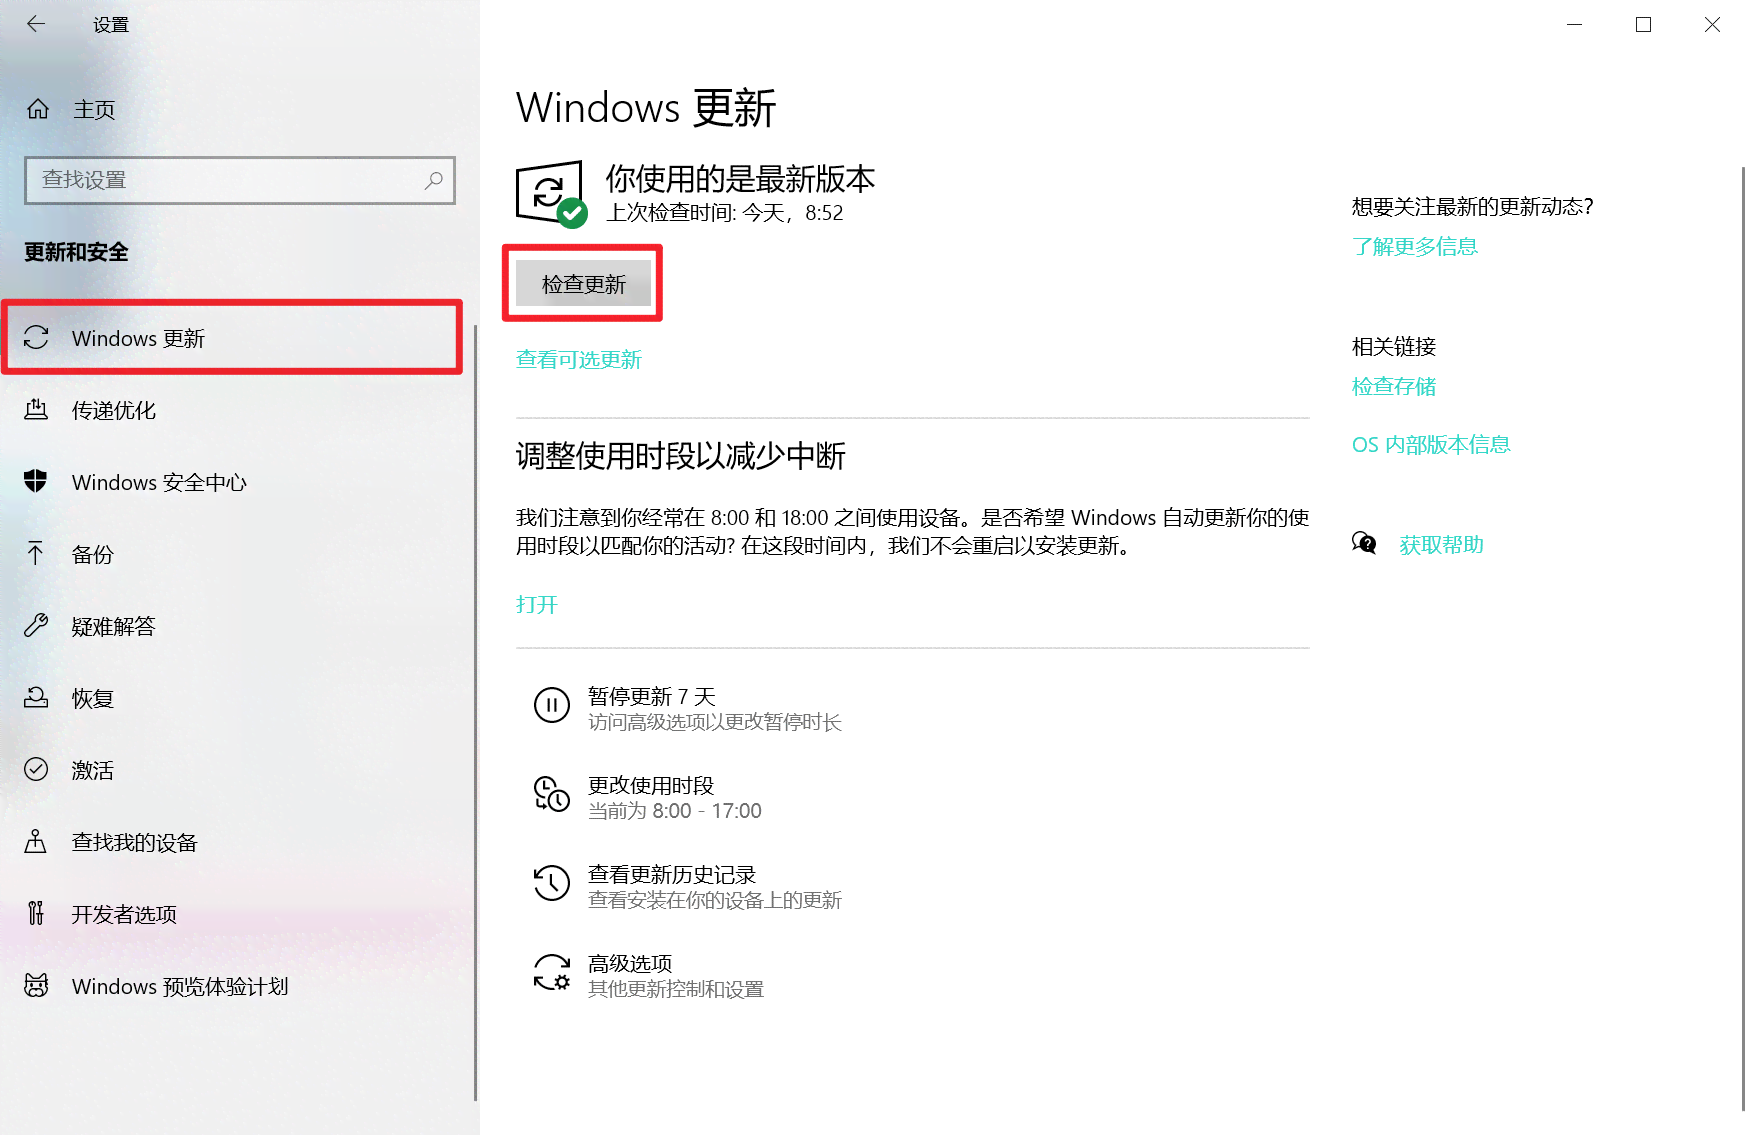
Task: Click the 传递优化 delivery icon
Action: click(x=36, y=410)
